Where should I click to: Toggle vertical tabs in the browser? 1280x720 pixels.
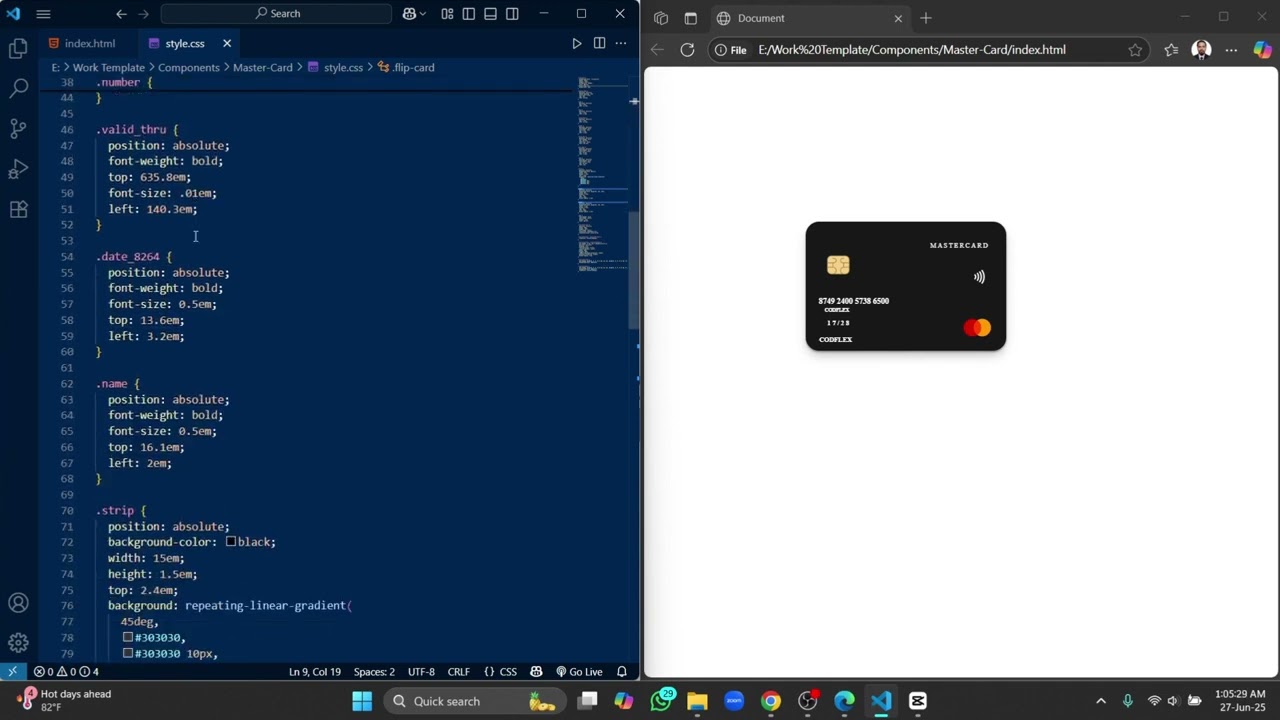tap(691, 18)
